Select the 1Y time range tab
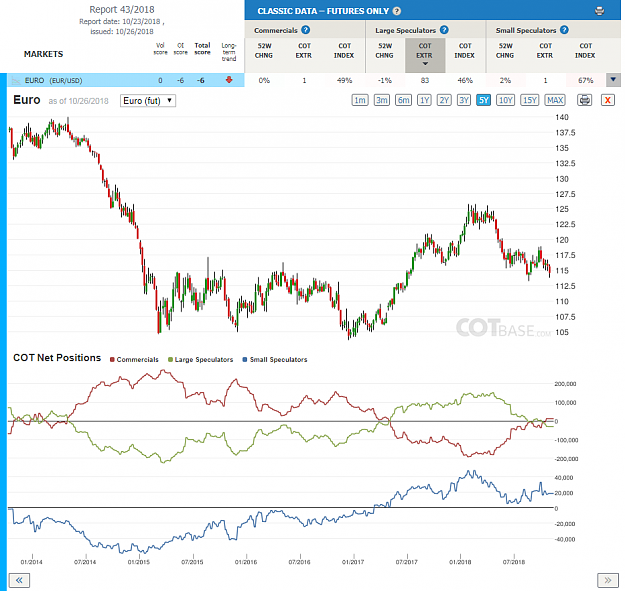The image size is (625, 591). click(x=424, y=100)
